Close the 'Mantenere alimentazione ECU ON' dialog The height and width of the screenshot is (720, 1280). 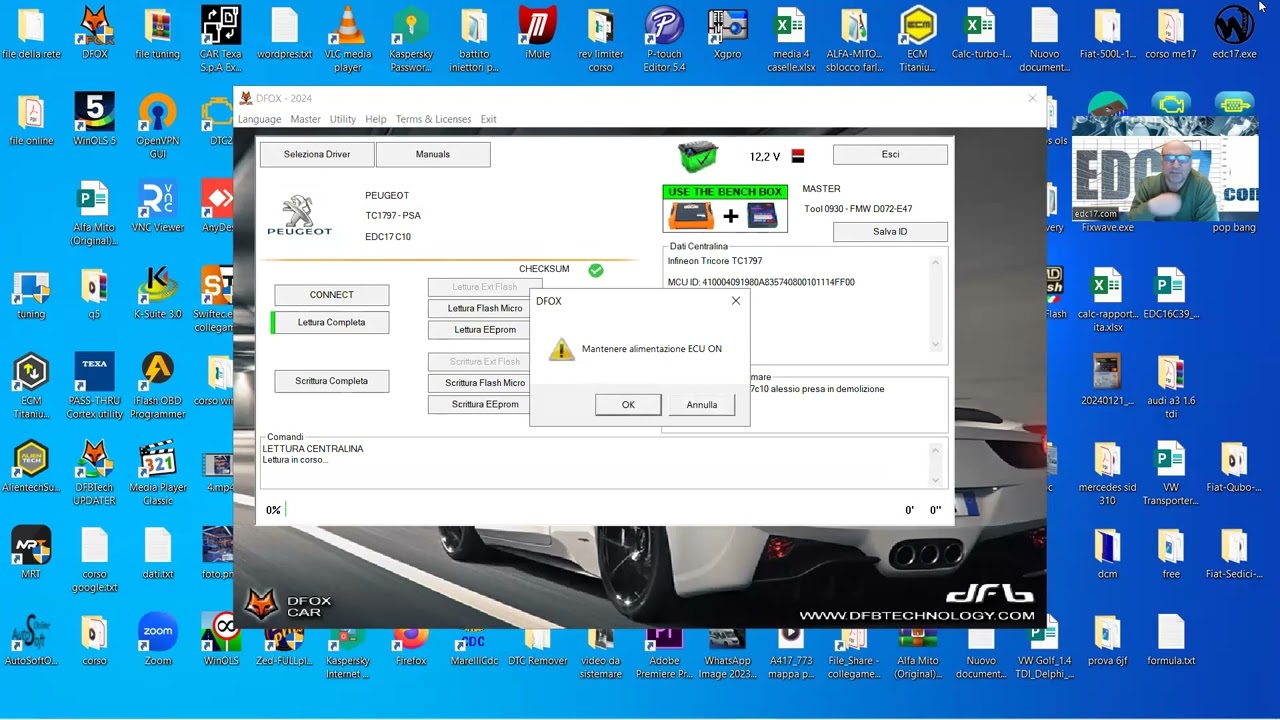click(x=736, y=301)
